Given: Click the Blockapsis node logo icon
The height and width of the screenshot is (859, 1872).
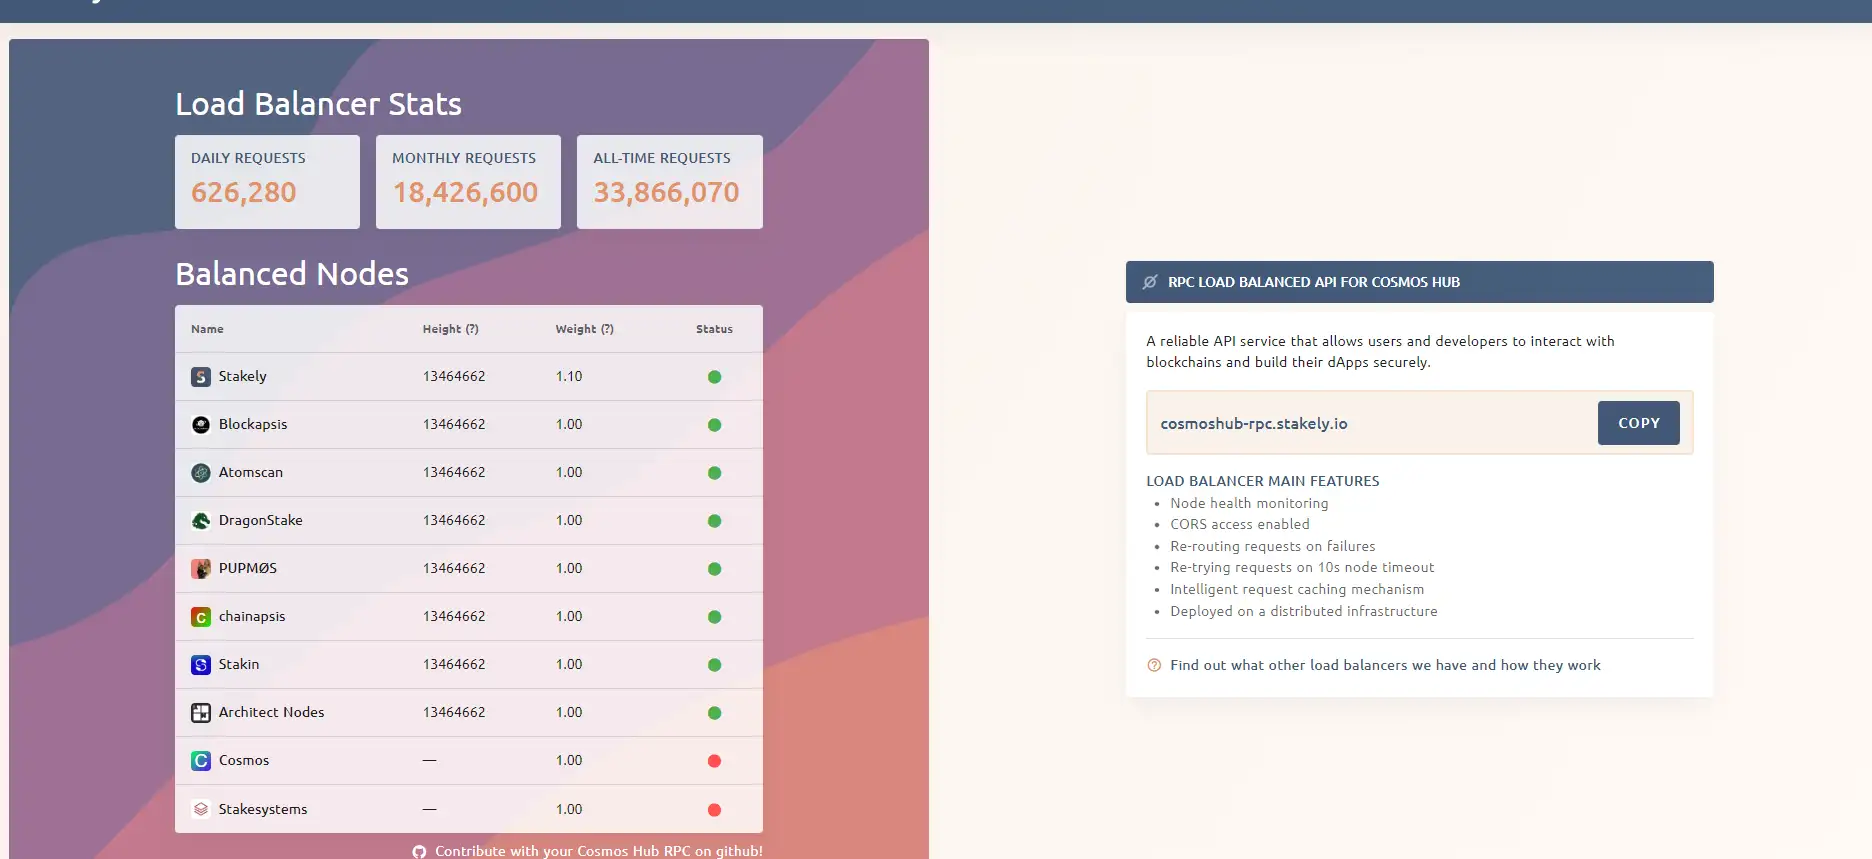Looking at the screenshot, I should click(x=201, y=425).
